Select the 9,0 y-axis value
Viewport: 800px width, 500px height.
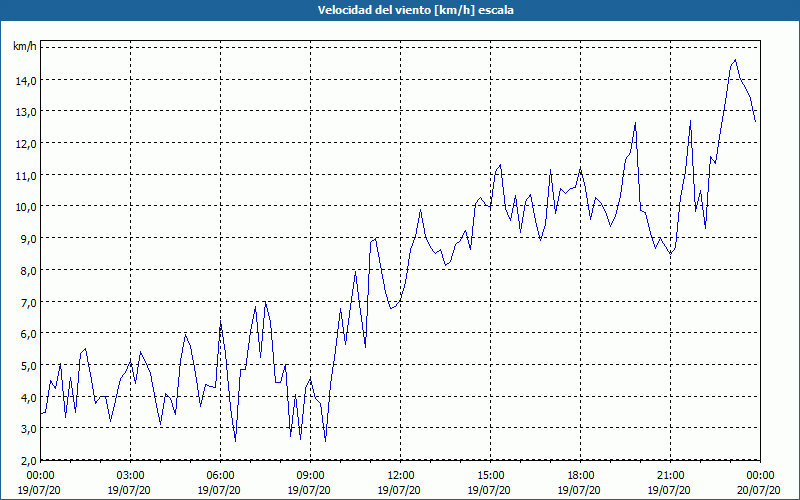pos(29,239)
